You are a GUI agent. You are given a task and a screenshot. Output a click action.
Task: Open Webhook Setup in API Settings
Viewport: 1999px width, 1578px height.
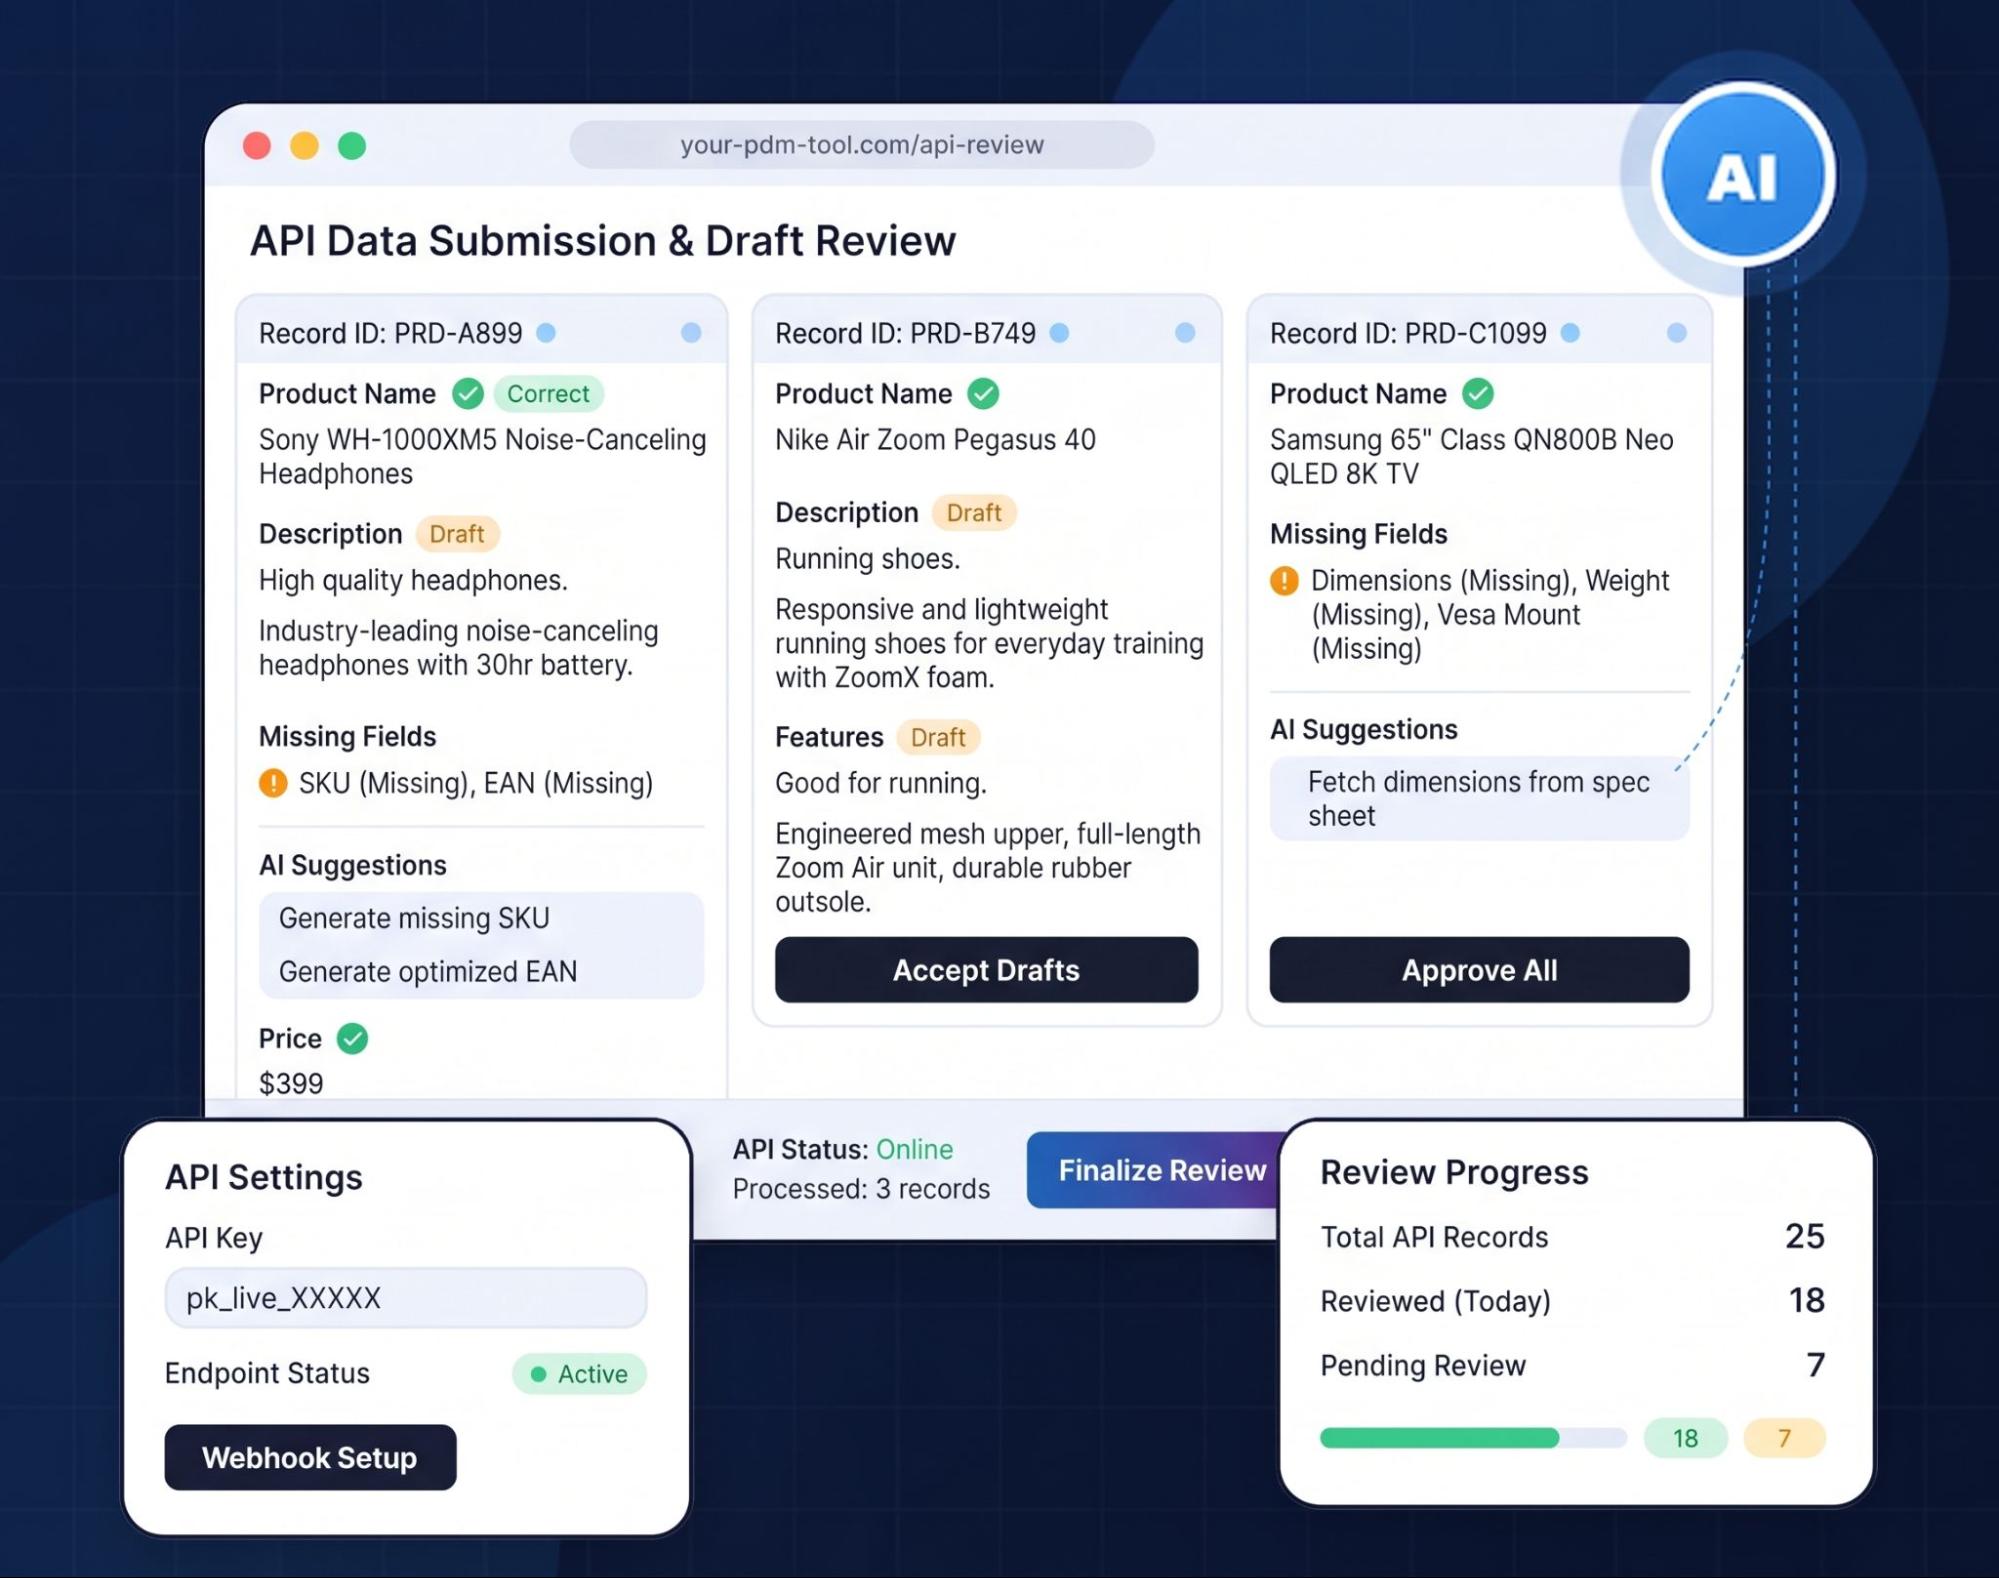pyautogui.click(x=310, y=1458)
